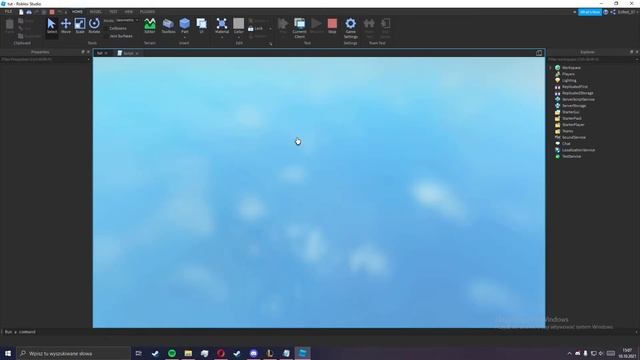Open Discord from the taskbar
The image size is (640, 360).
pos(253,353)
